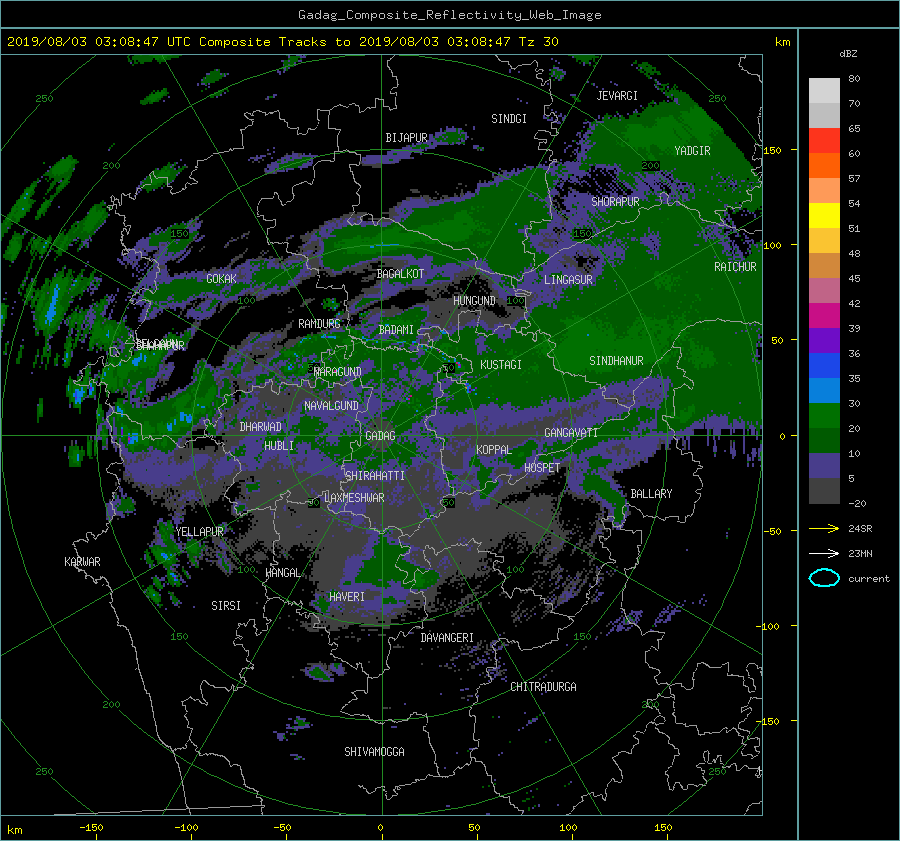
Task: Click the SINDHANUR city label
Action: [616, 361]
